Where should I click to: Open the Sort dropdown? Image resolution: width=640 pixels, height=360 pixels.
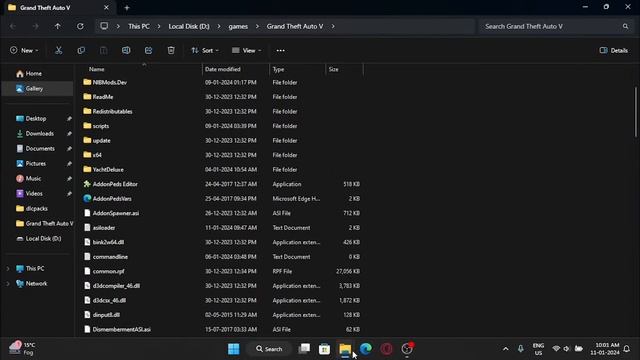pos(205,51)
